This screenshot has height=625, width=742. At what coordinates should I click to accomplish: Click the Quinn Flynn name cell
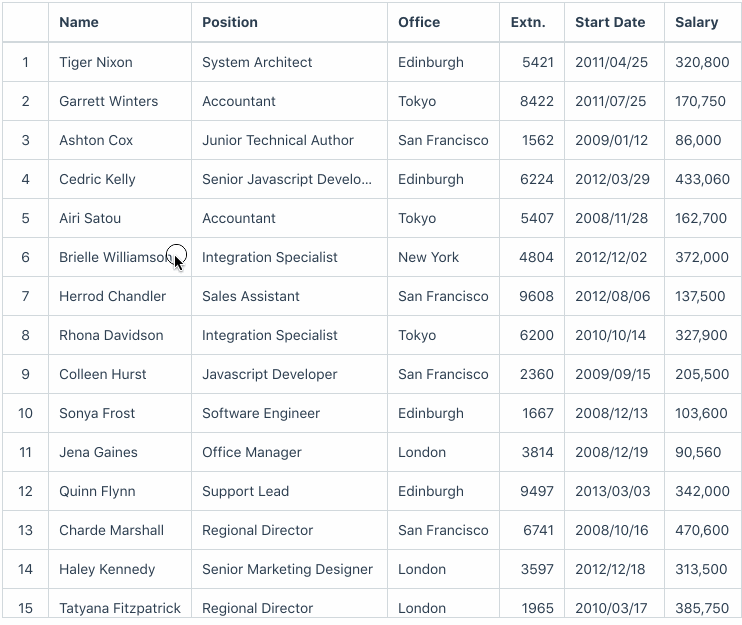pos(97,491)
